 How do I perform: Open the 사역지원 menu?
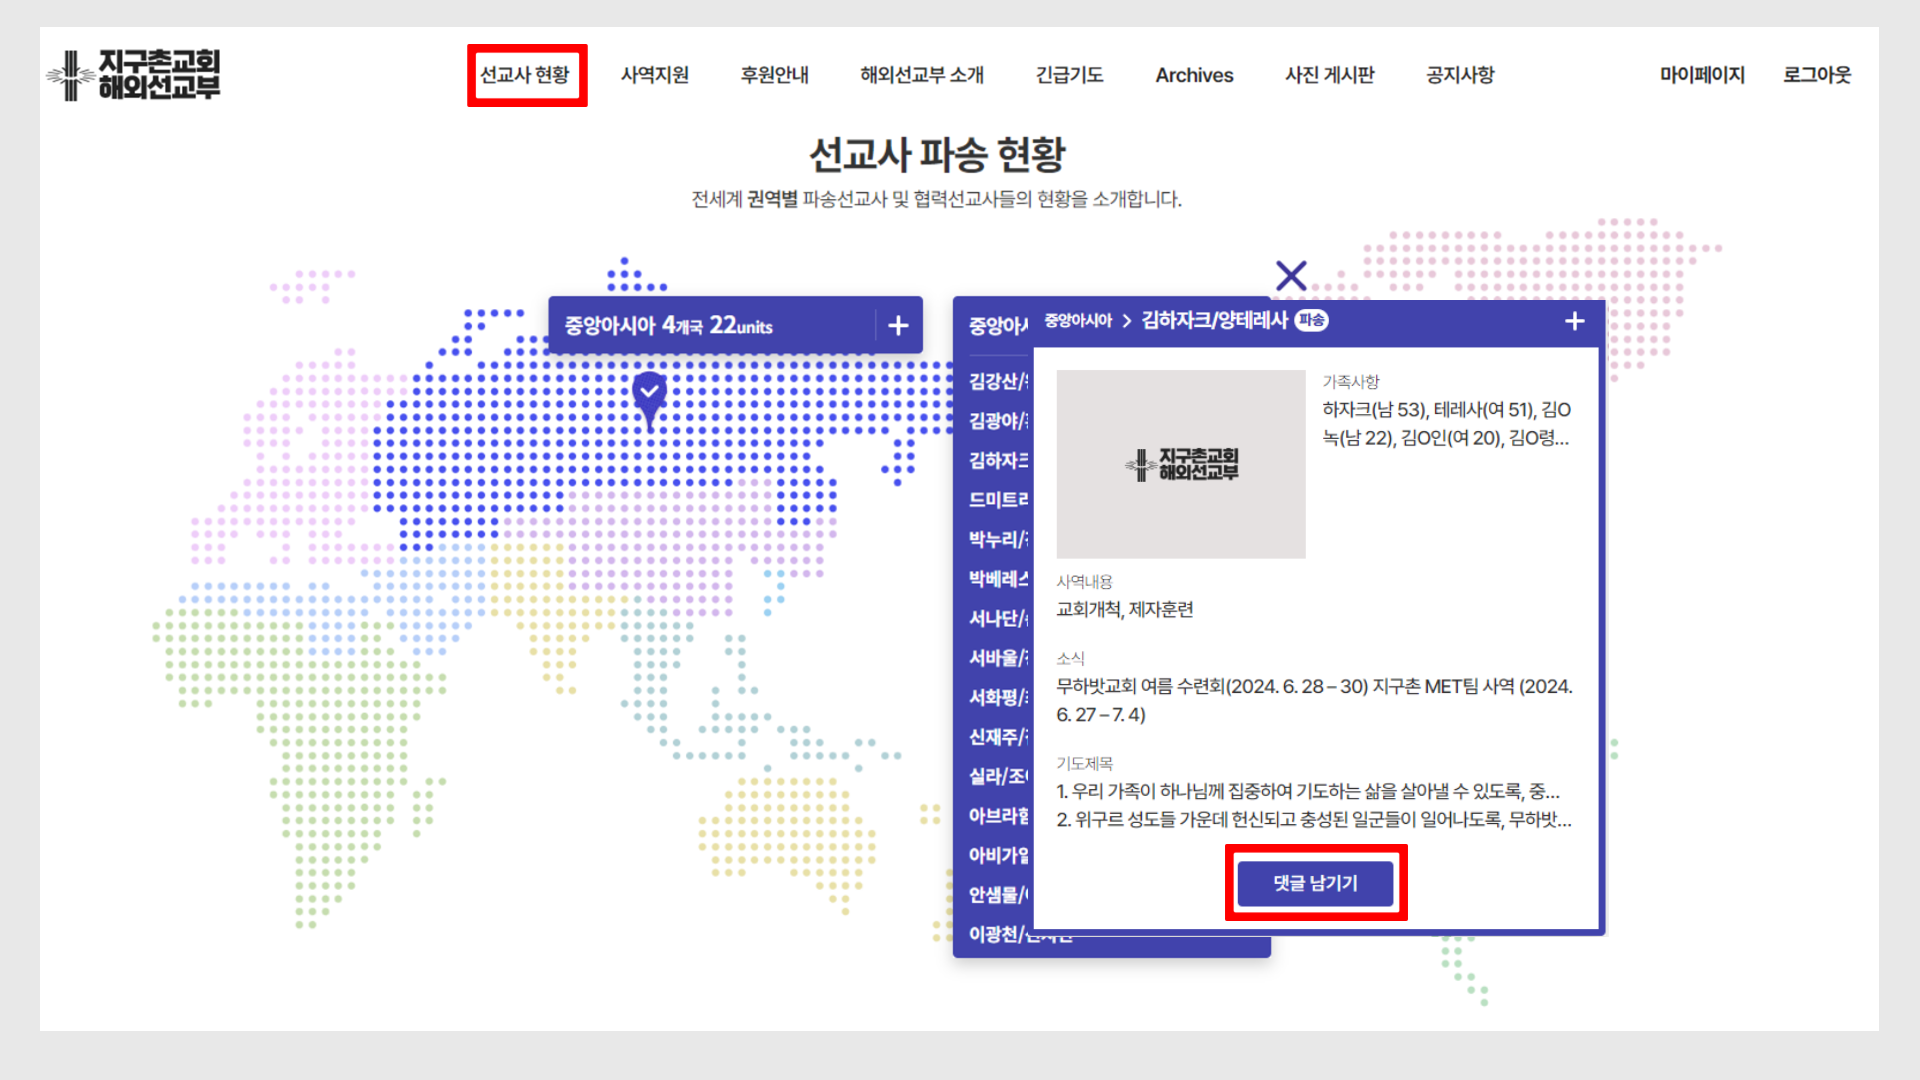(x=655, y=75)
